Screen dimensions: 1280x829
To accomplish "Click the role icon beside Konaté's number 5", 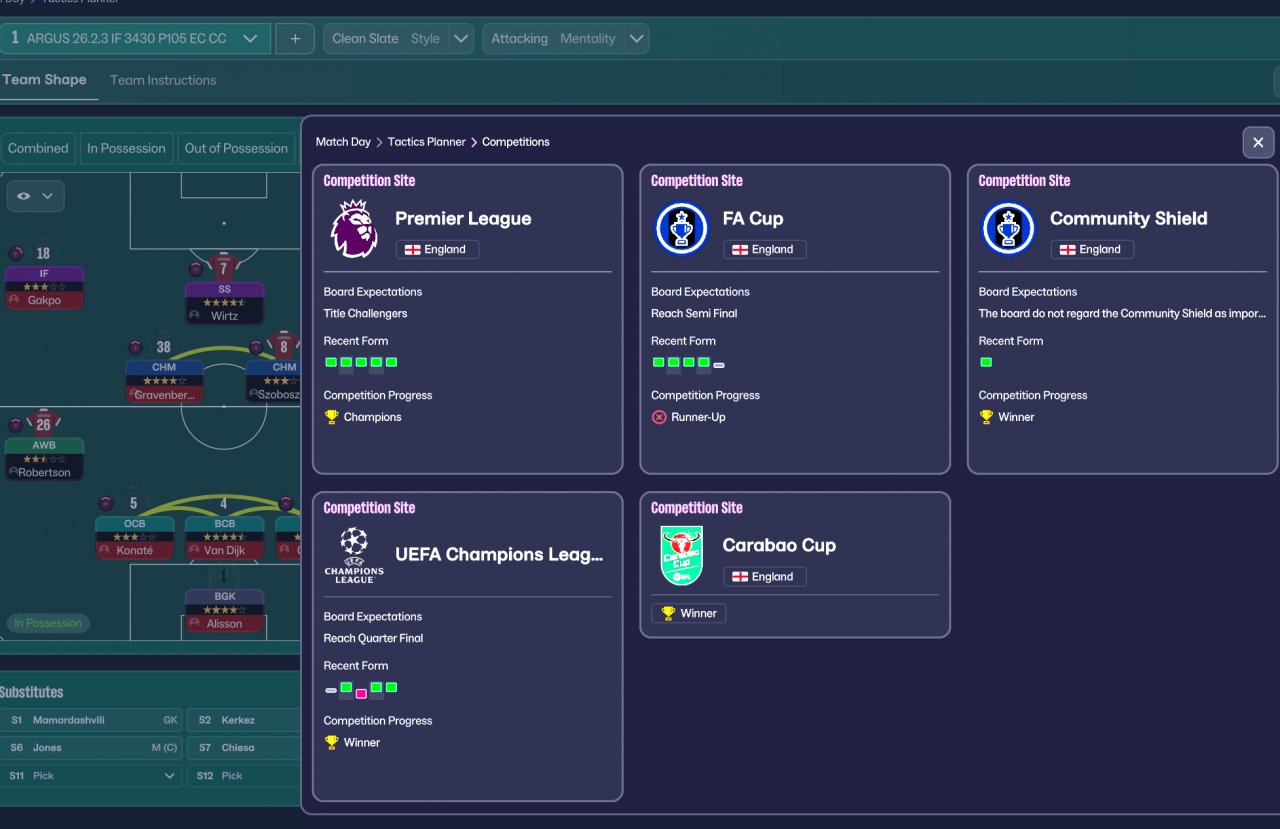I will point(105,503).
